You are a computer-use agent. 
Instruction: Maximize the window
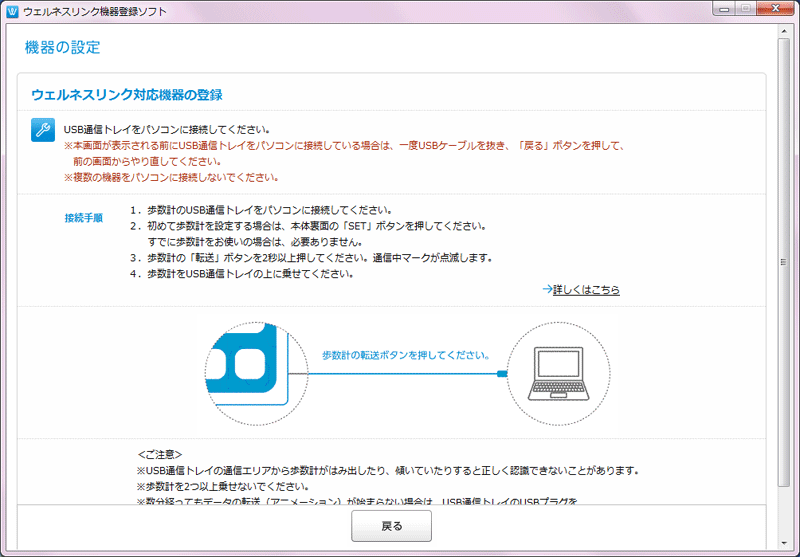click(745, 8)
